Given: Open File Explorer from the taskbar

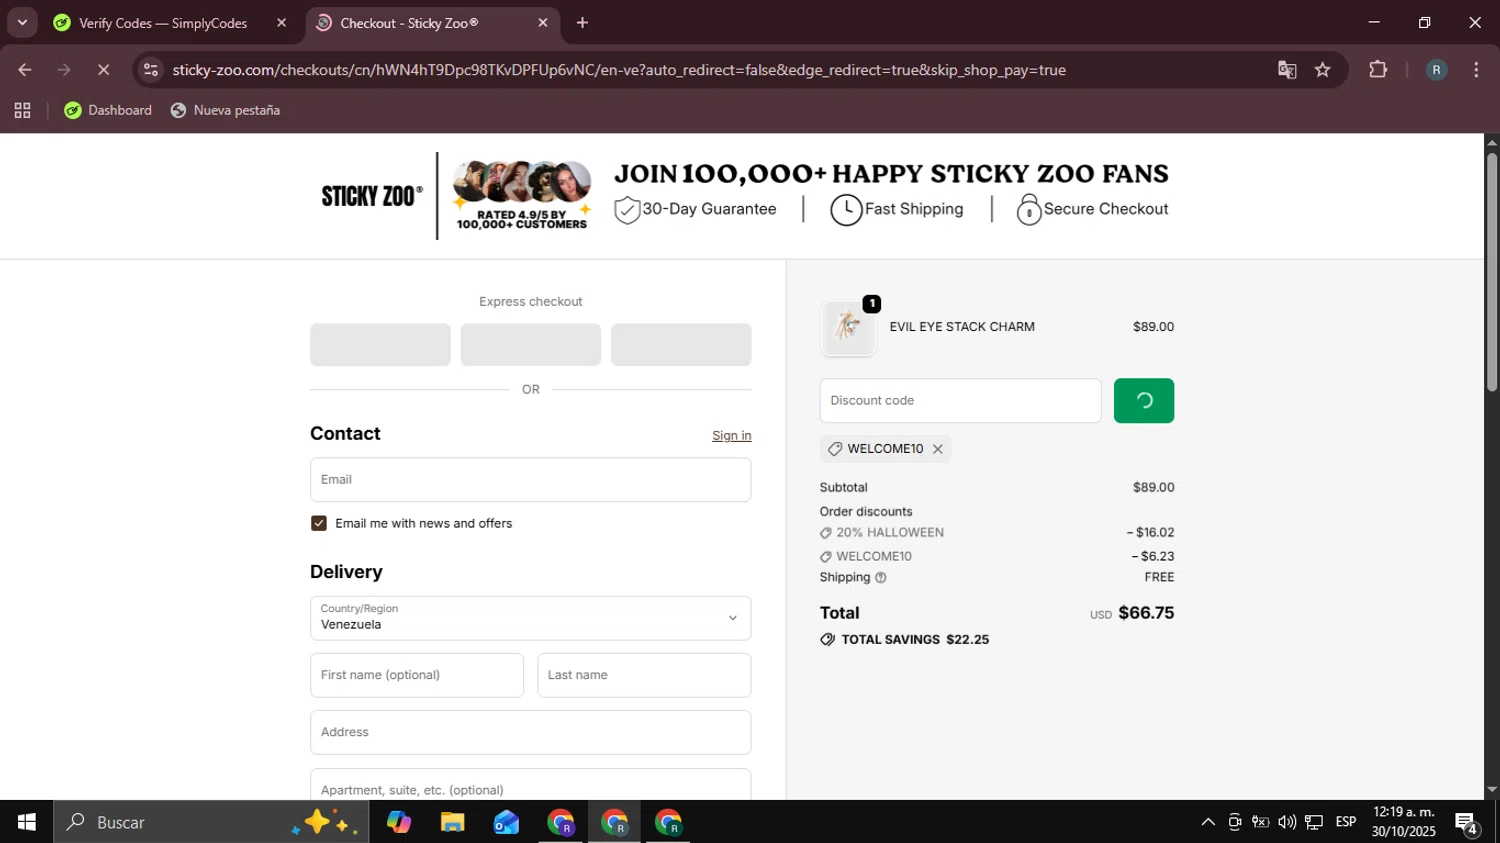Looking at the screenshot, I should click(x=453, y=822).
